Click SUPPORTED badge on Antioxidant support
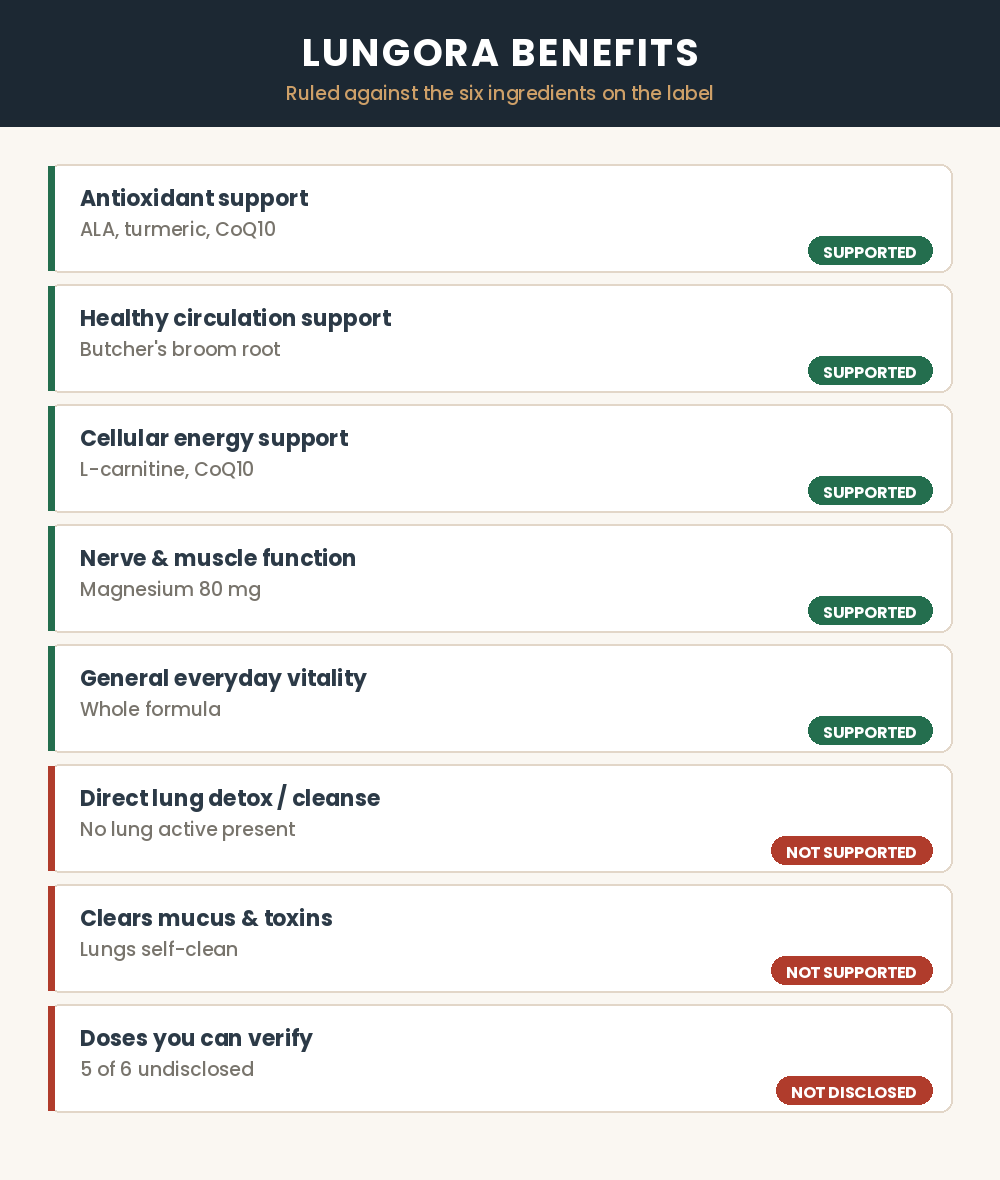 click(x=870, y=251)
